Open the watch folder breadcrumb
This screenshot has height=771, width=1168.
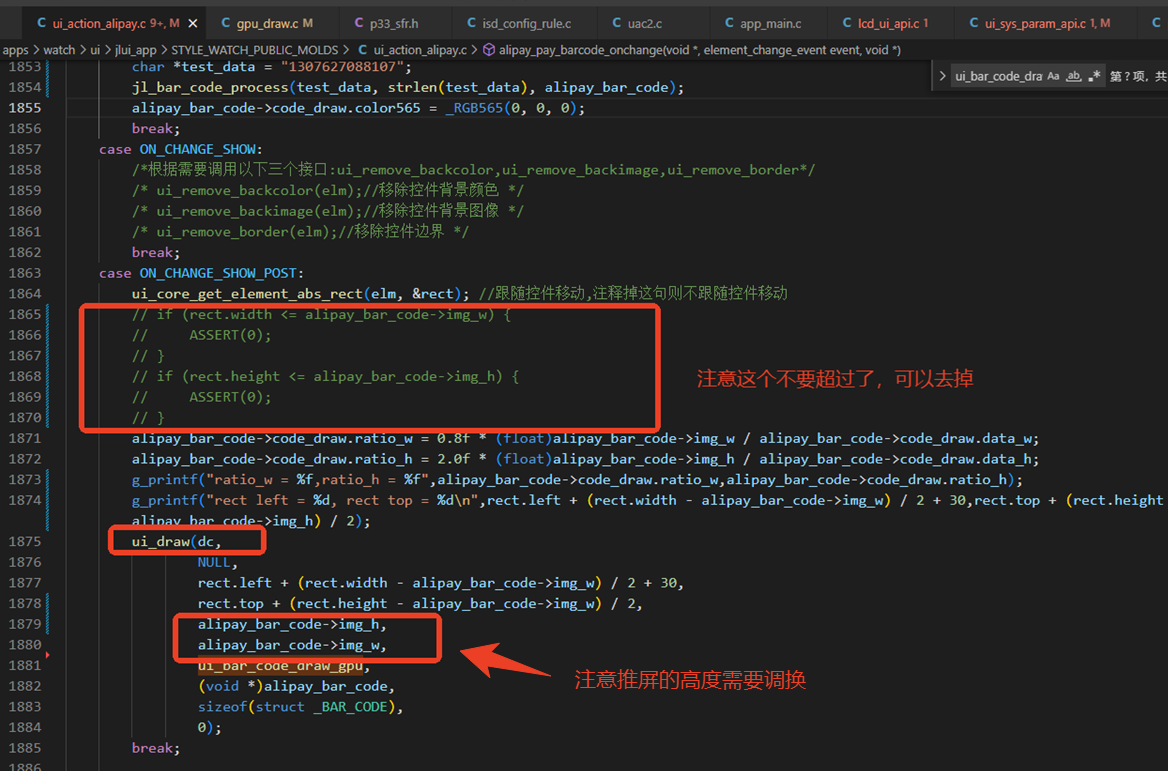60,50
